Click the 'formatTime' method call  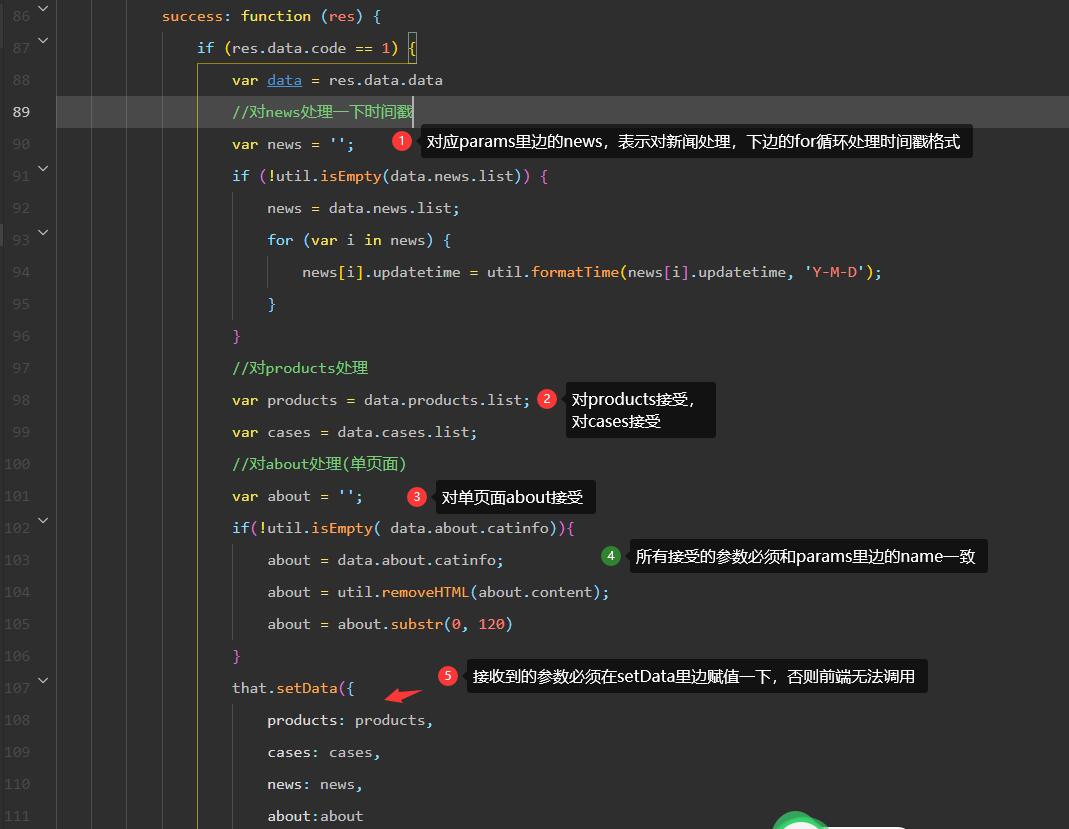tap(575, 273)
